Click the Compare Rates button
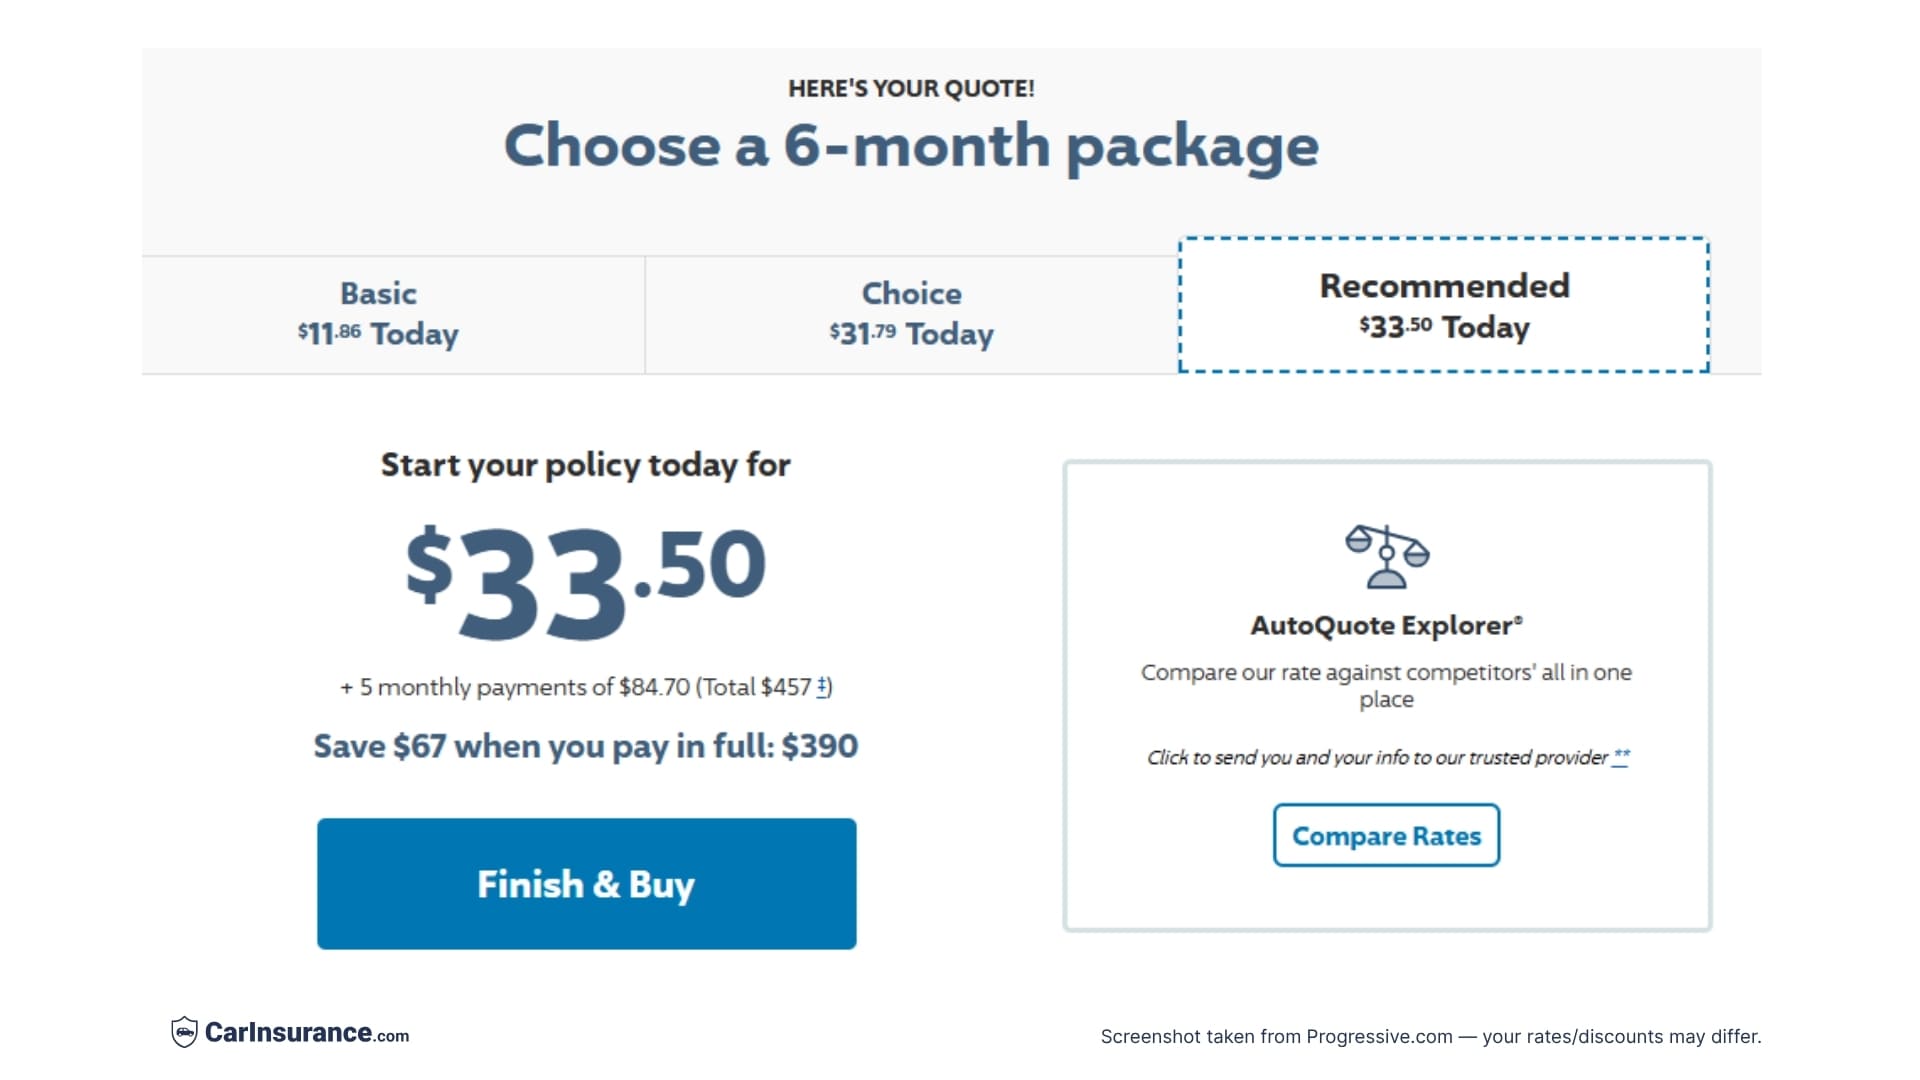The height and width of the screenshot is (1080, 1920). click(1386, 835)
